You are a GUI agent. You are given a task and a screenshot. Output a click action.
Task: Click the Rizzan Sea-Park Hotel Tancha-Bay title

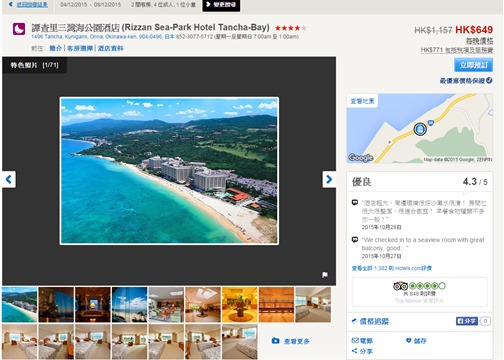150,27
